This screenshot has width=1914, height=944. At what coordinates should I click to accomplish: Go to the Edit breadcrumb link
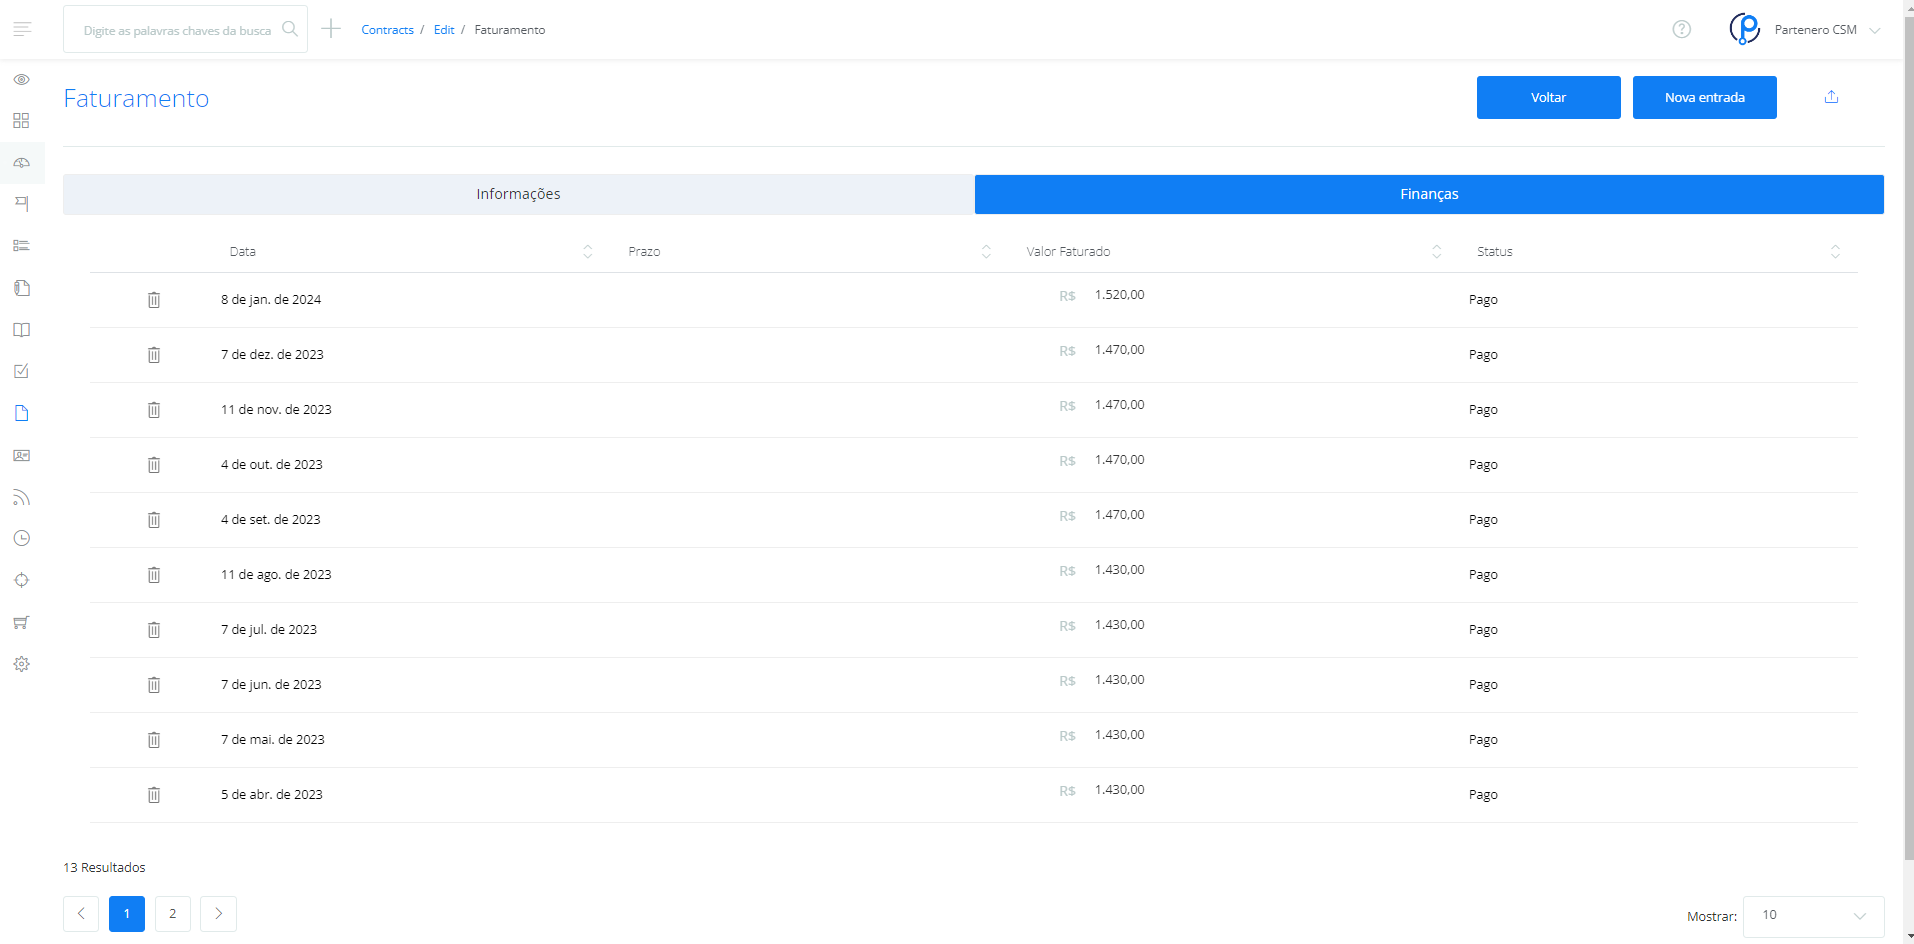pyautogui.click(x=444, y=30)
